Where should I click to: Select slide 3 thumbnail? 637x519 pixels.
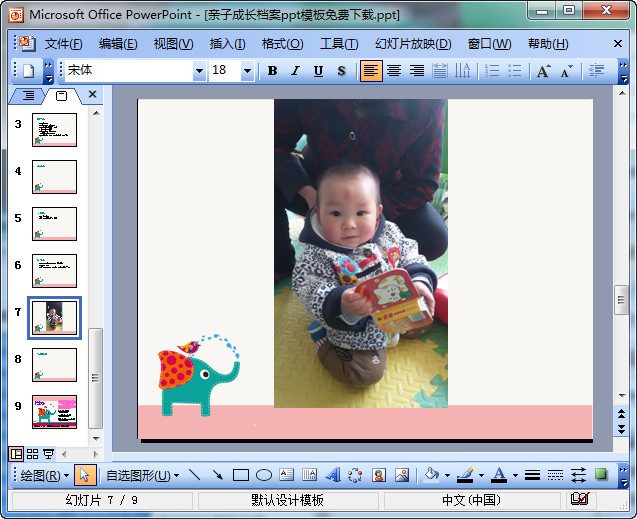pos(54,130)
